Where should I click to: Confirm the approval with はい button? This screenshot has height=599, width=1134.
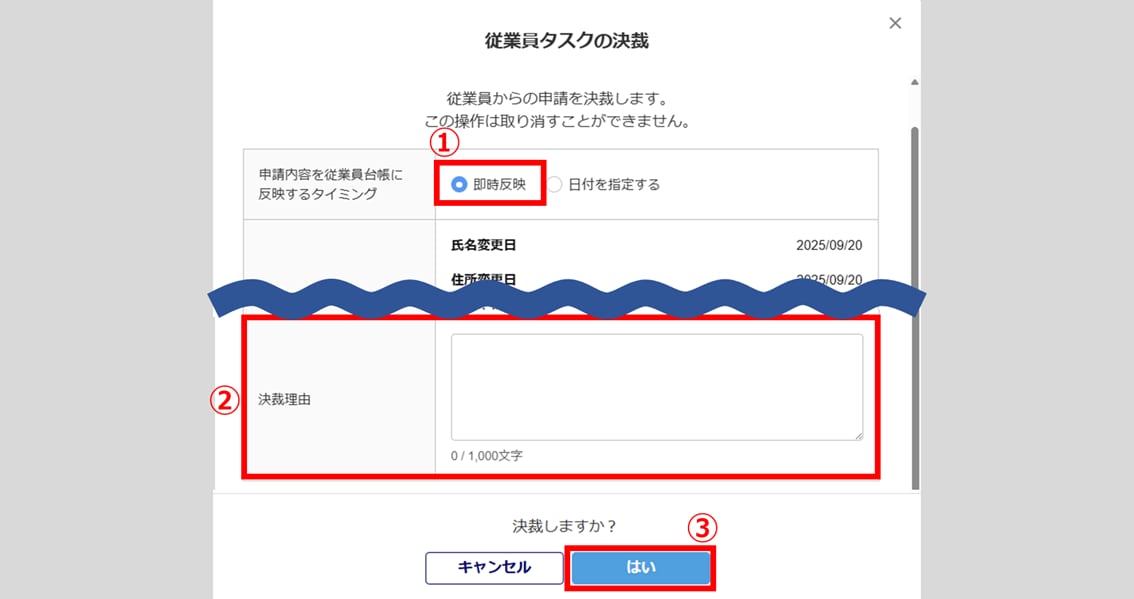click(x=641, y=567)
